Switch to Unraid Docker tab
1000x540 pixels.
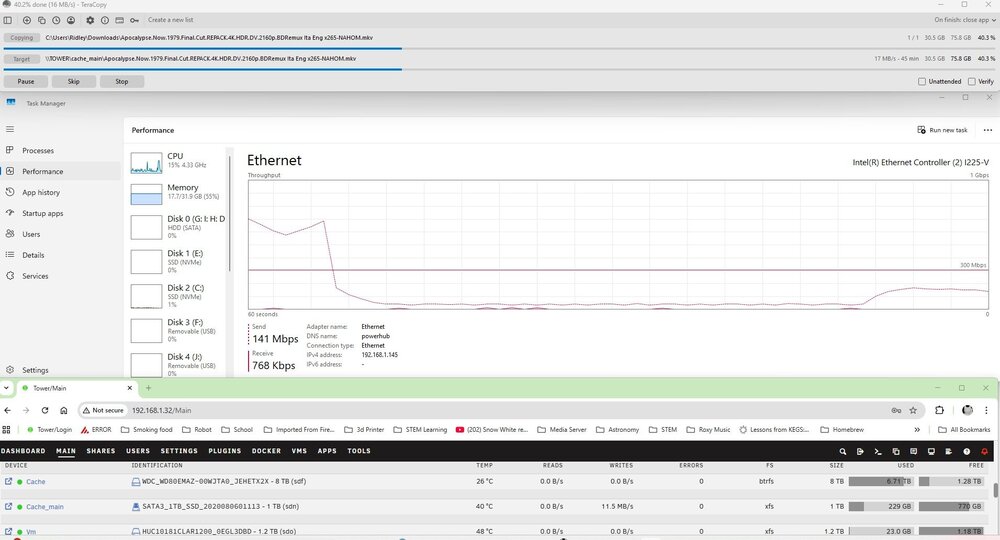tap(266, 451)
